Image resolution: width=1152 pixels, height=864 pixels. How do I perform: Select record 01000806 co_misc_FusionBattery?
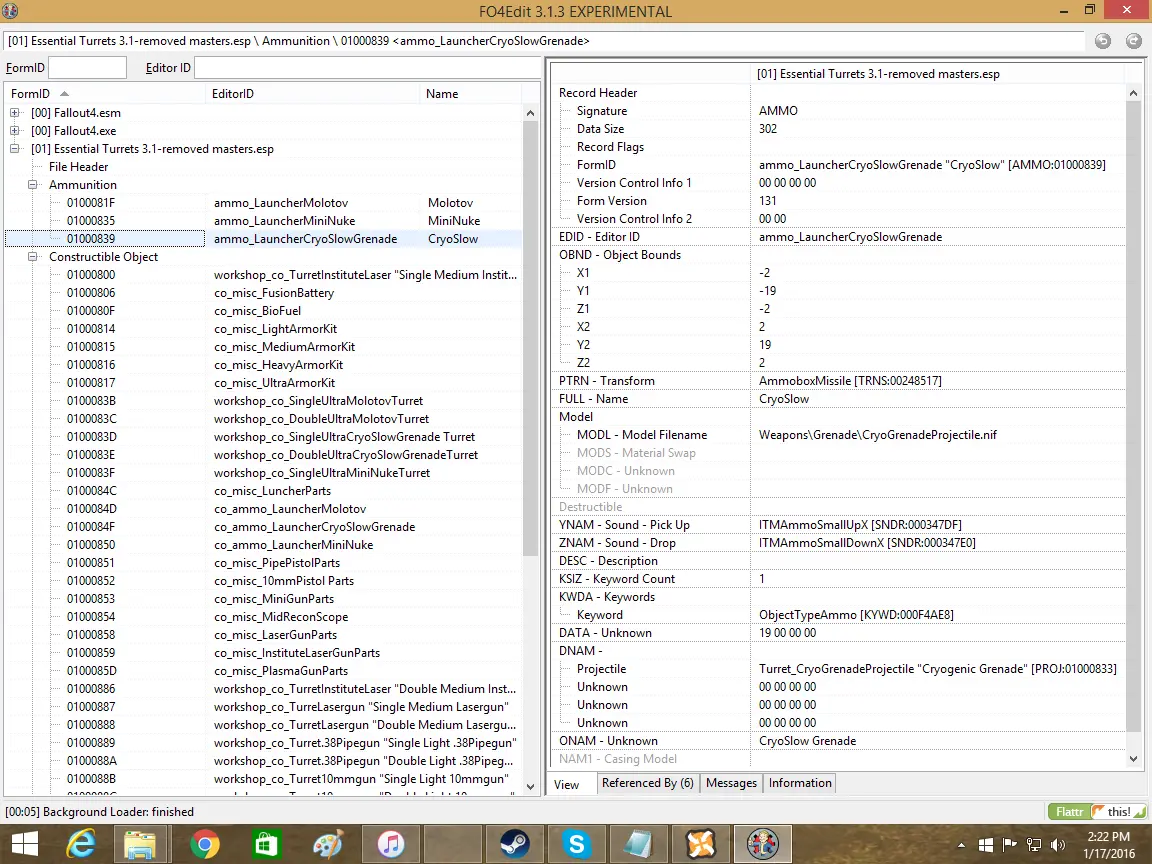263,293
